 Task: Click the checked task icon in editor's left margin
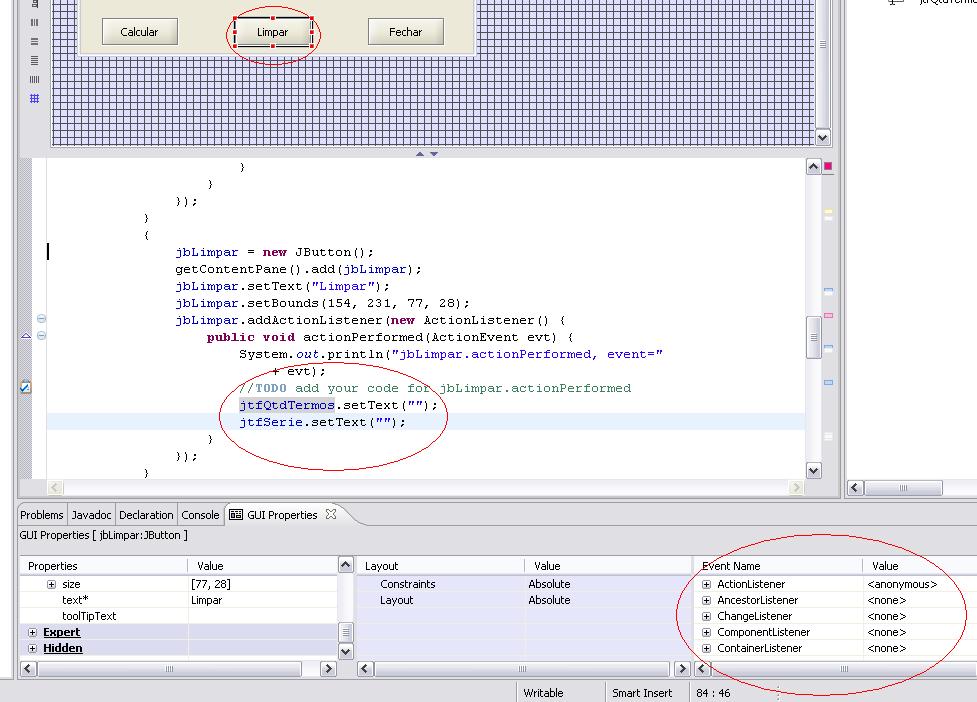[25, 386]
